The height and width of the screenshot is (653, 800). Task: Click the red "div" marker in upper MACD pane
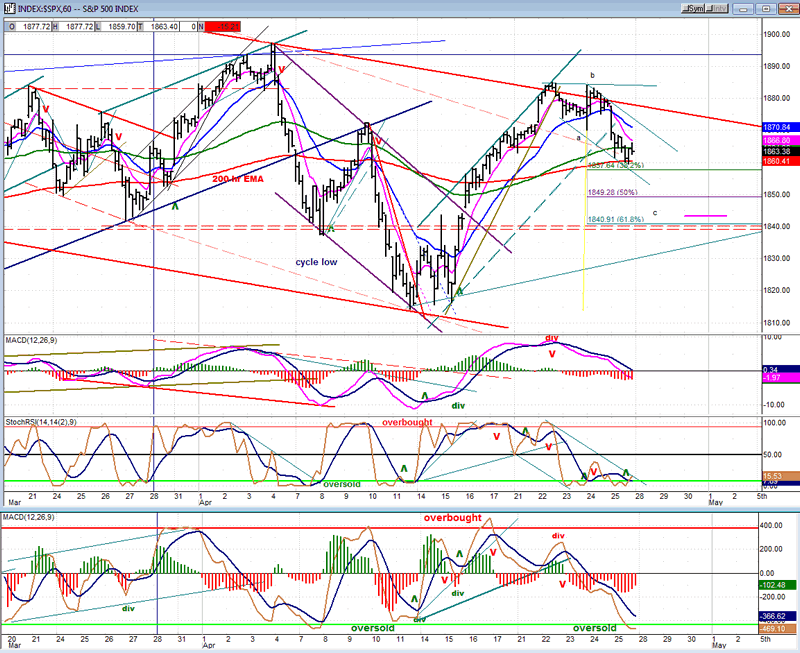551,340
